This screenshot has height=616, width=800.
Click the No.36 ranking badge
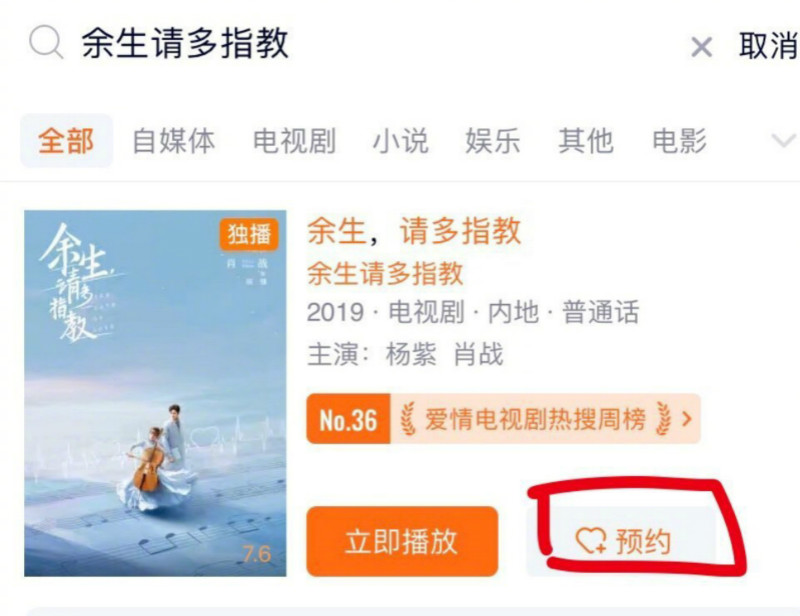point(348,419)
